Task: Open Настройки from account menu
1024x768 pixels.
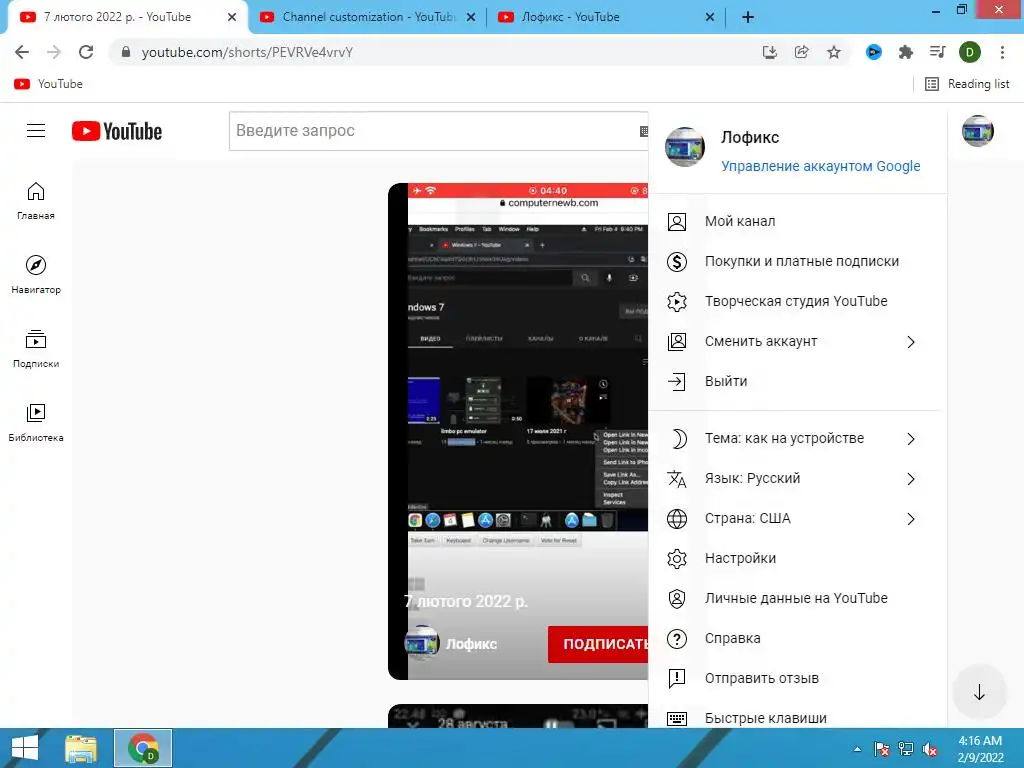Action: click(x=797, y=558)
